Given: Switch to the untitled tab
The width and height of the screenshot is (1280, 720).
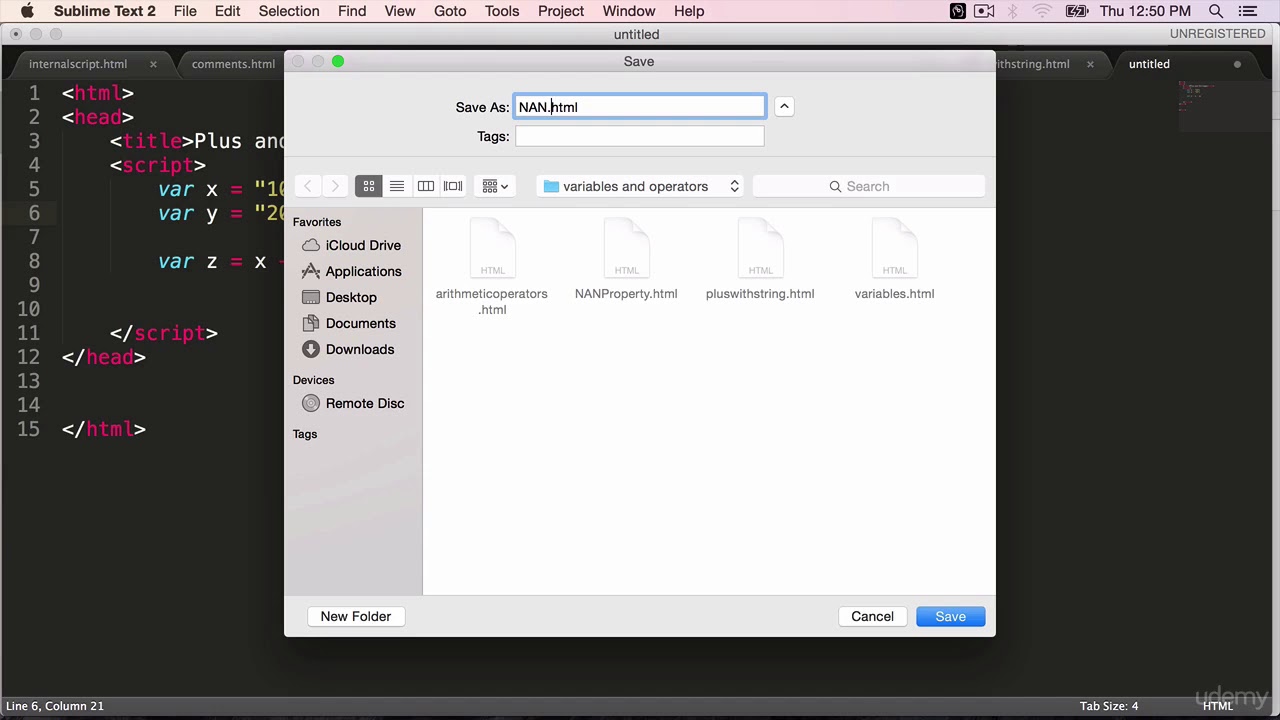Looking at the screenshot, I should (1149, 64).
